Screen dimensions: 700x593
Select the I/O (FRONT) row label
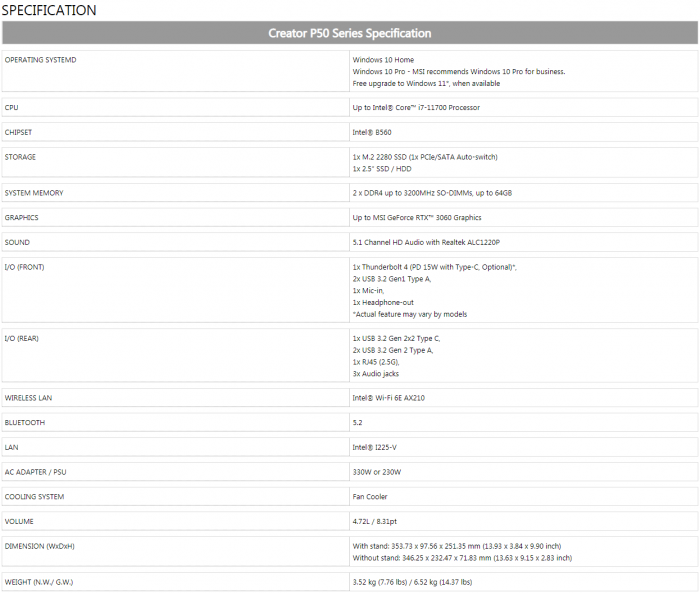[x=25, y=267]
